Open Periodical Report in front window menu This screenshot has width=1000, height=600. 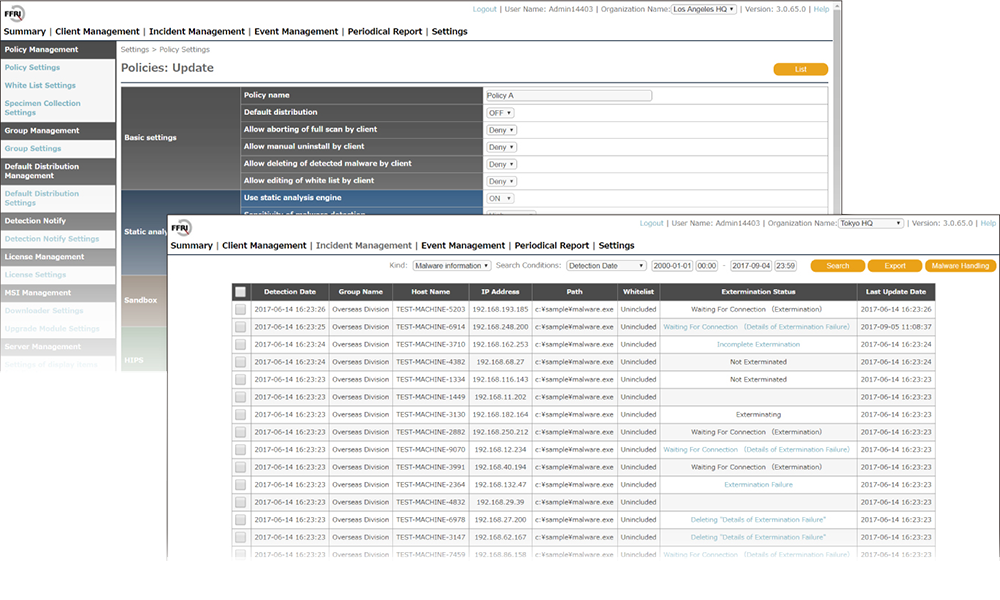click(552, 245)
